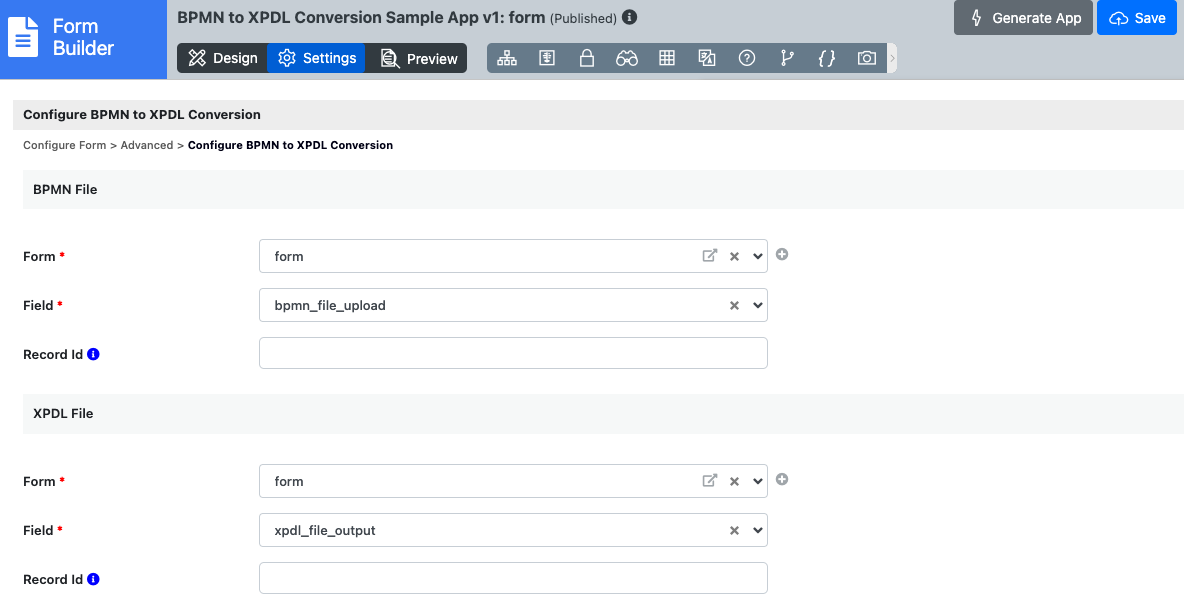Open the BPMN File Form dropdown
Viewport: 1184px width, 616px height.
757,256
